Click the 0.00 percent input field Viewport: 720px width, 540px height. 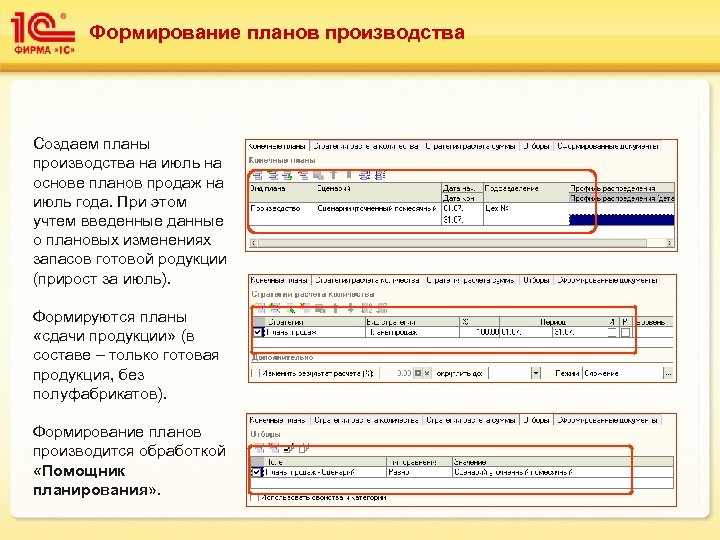[398, 373]
